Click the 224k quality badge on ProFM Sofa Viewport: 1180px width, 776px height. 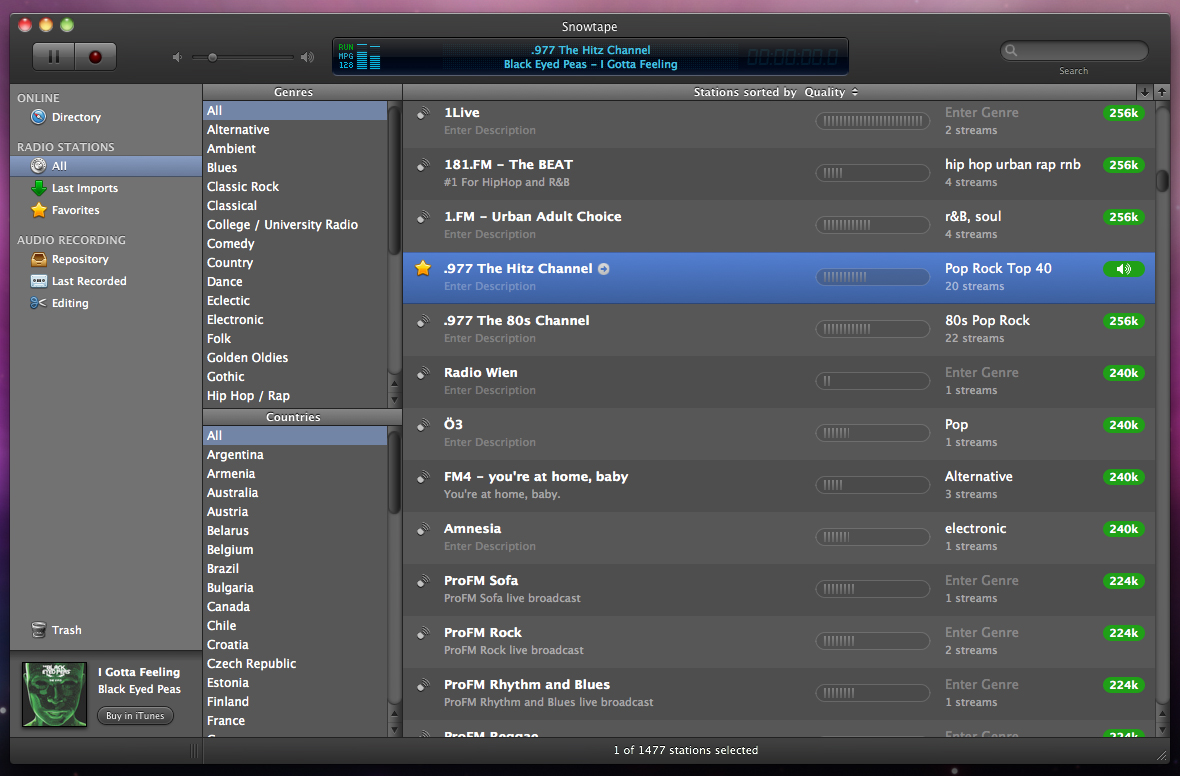(x=1124, y=581)
